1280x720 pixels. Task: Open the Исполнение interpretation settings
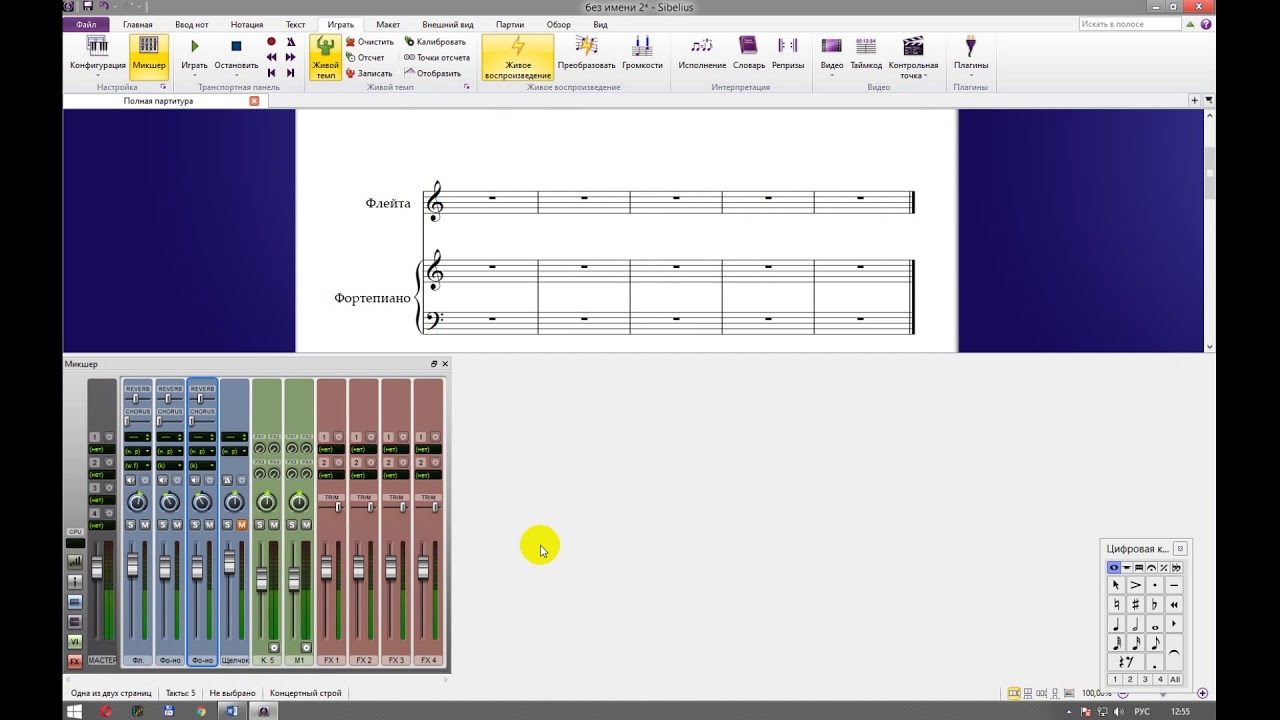point(702,53)
